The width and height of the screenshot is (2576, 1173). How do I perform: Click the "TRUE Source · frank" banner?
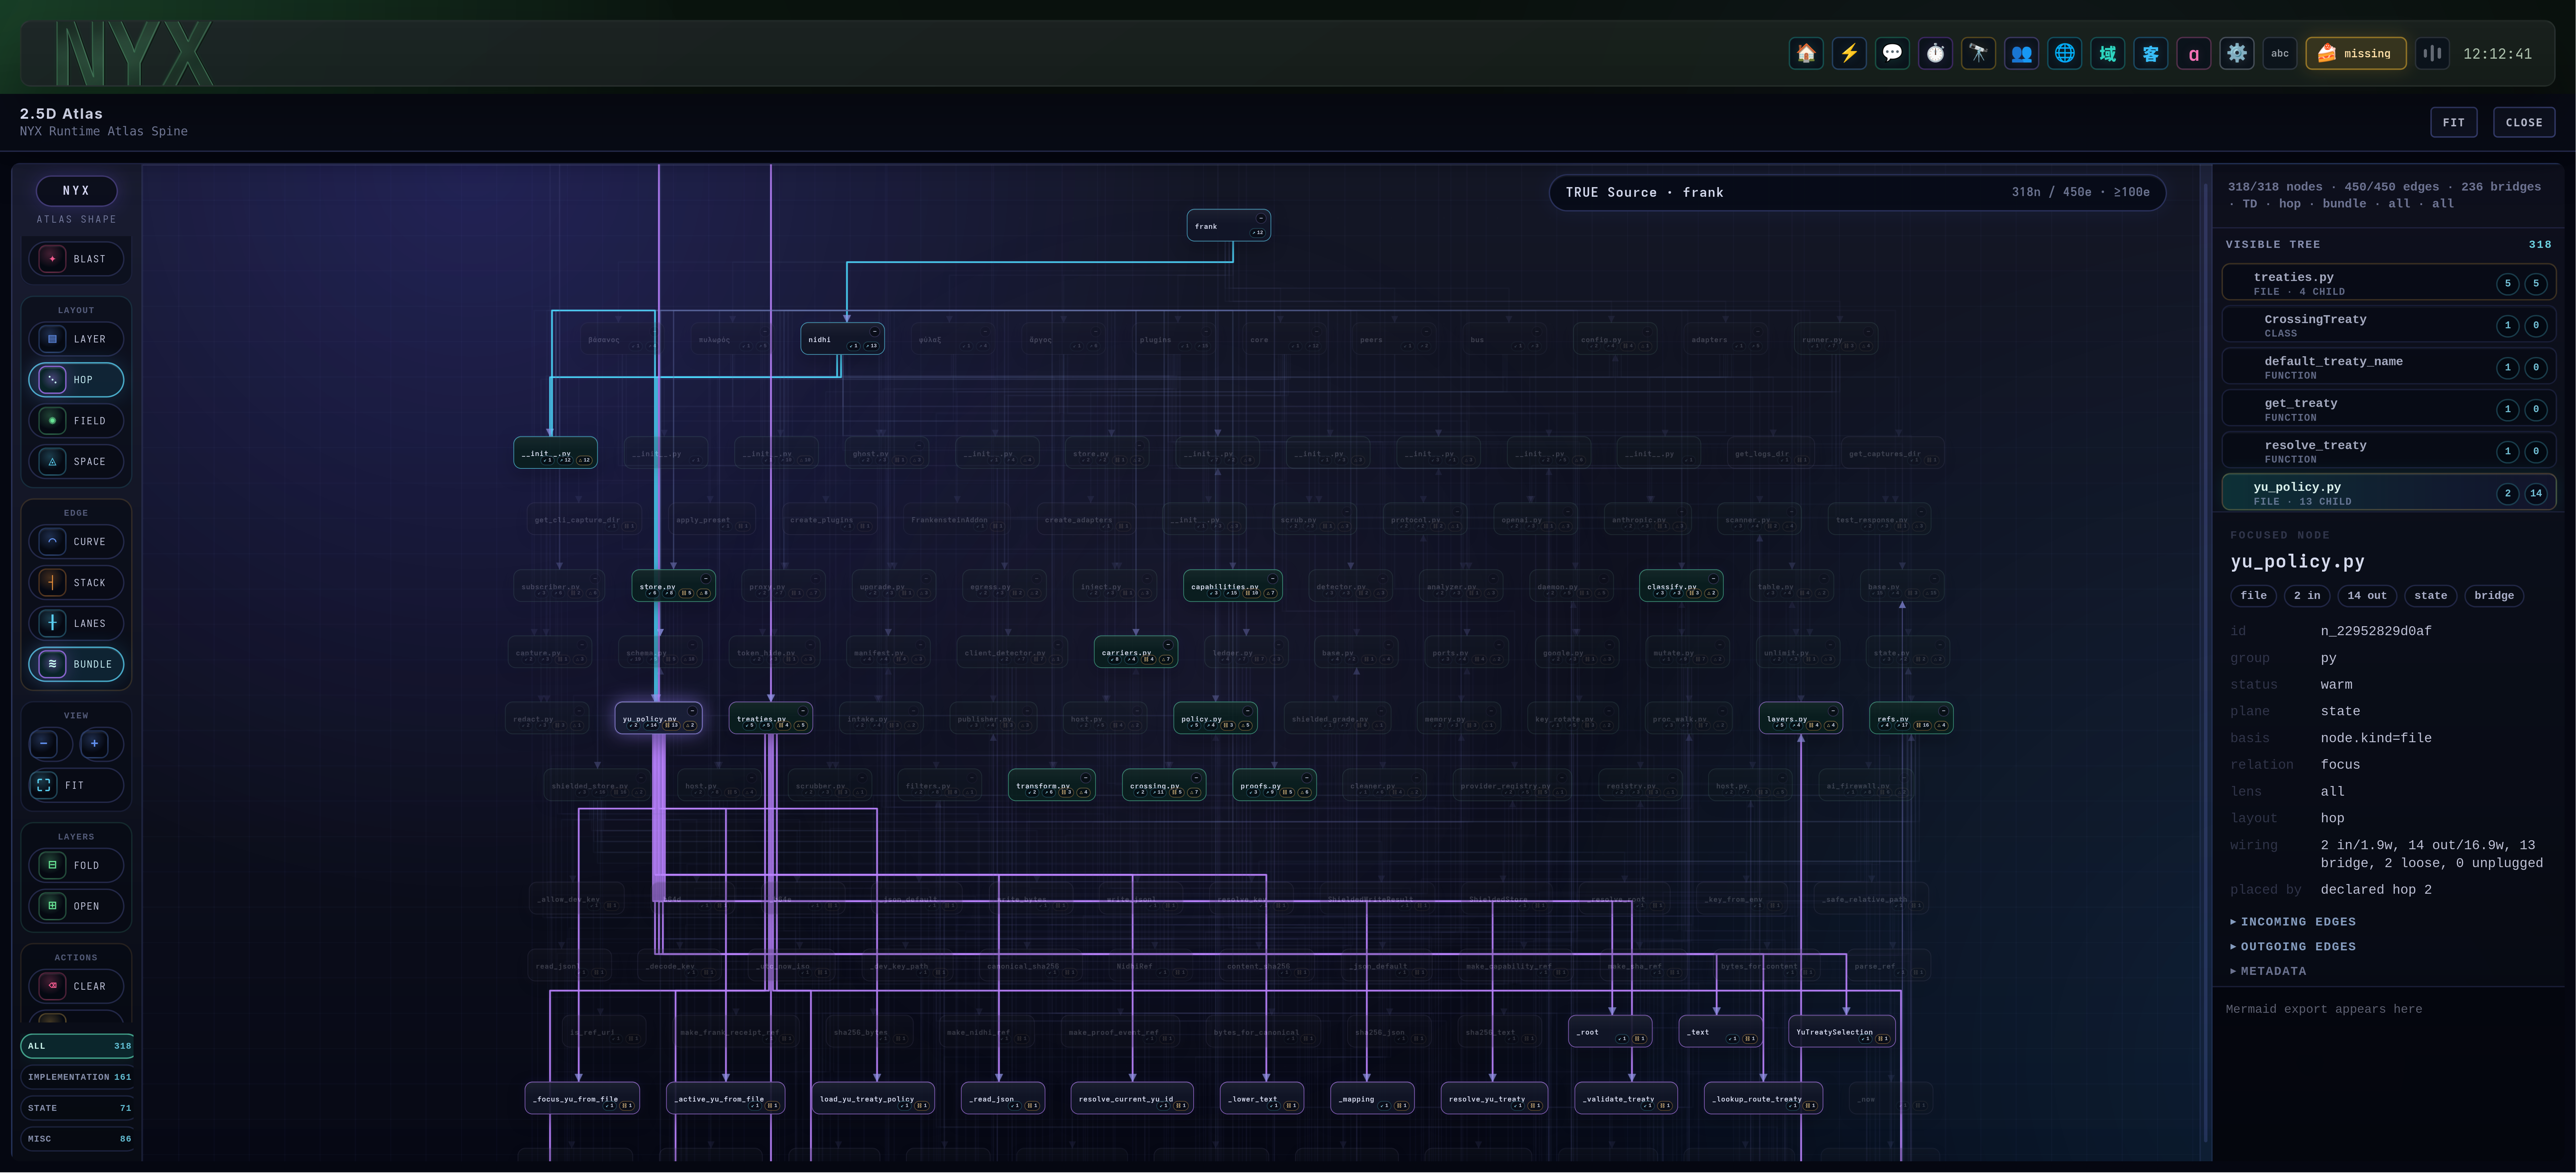[1857, 193]
